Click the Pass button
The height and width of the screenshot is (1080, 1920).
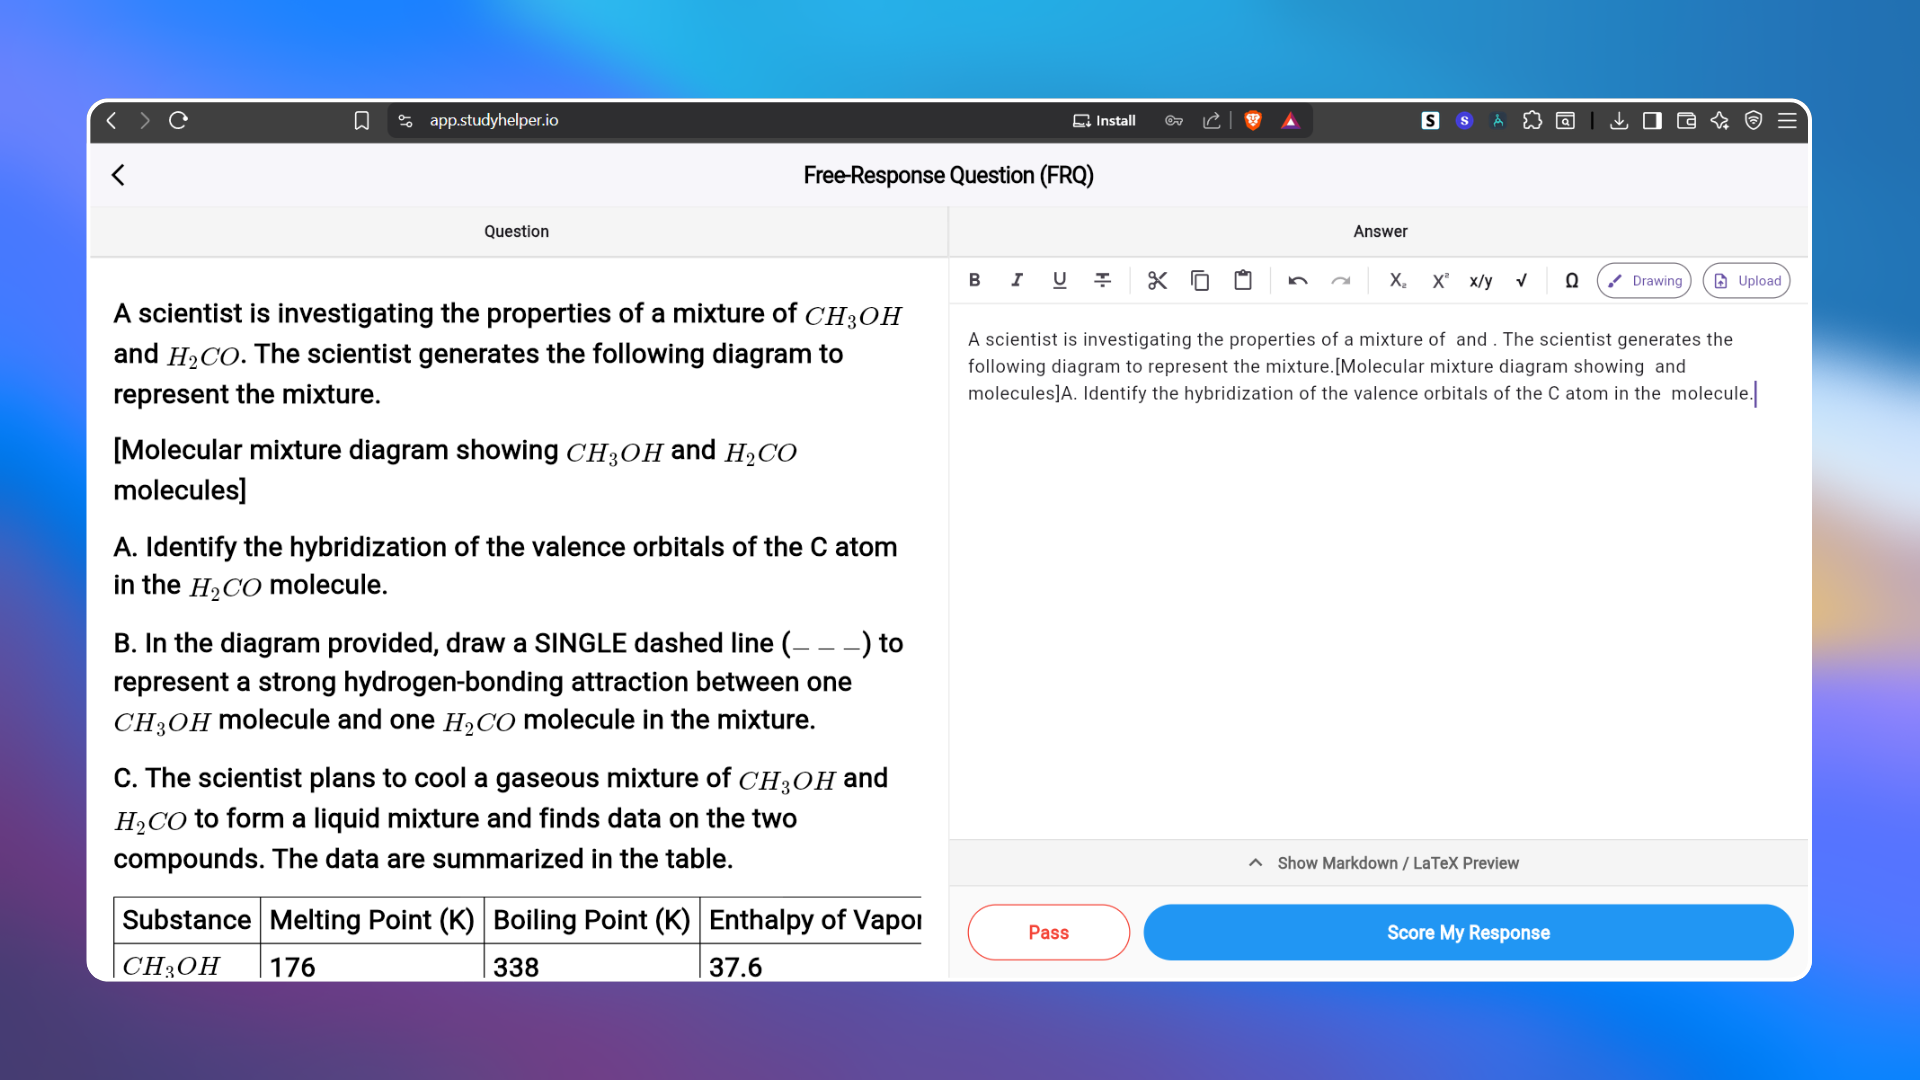coord(1048,932)
